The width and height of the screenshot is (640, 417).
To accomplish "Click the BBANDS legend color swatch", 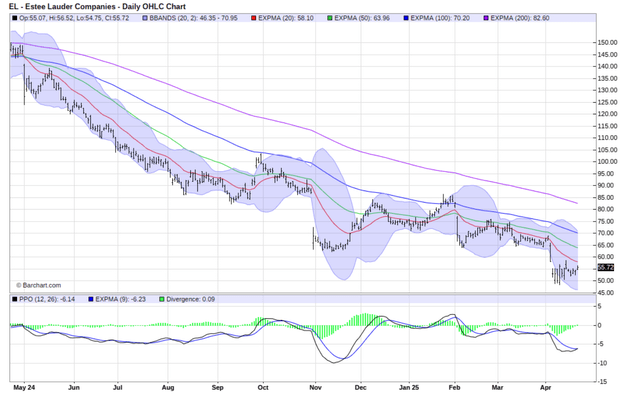I will tap(145, 18).
